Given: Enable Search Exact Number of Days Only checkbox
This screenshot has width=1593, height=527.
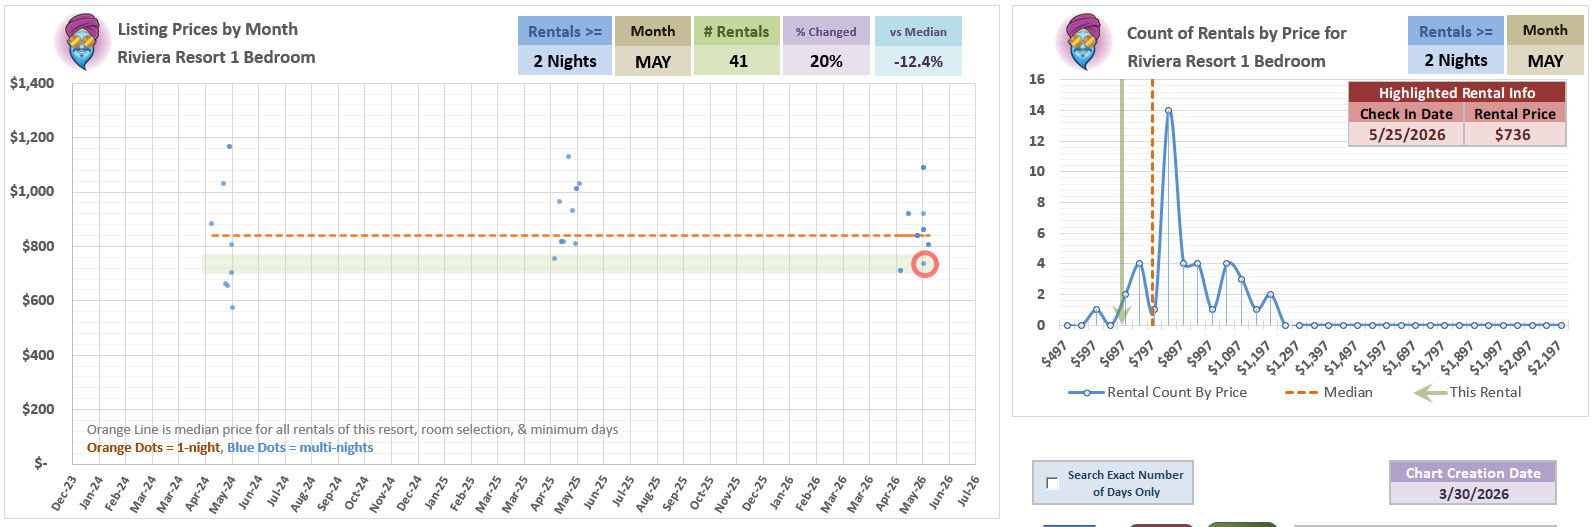Looking at the screenshot, I should coord(1052,483).
